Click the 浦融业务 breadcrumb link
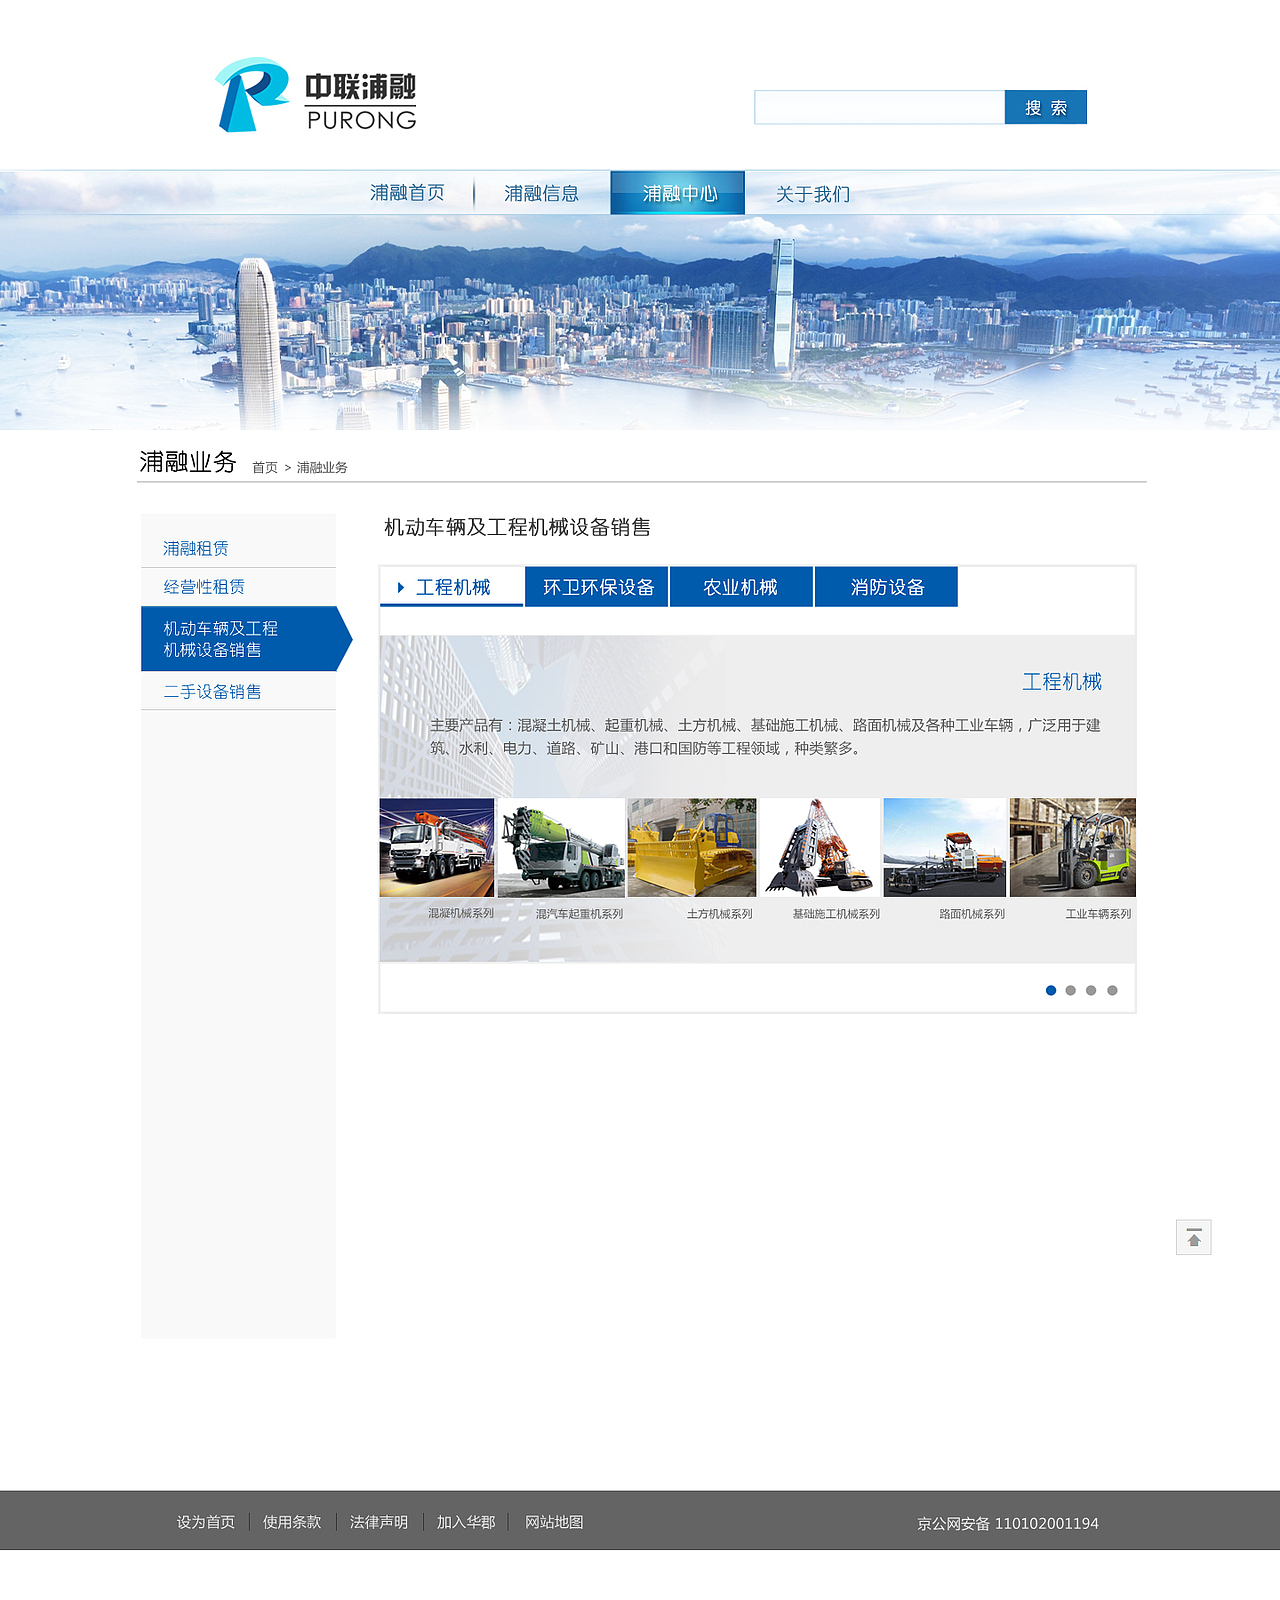 pos(322,467)
